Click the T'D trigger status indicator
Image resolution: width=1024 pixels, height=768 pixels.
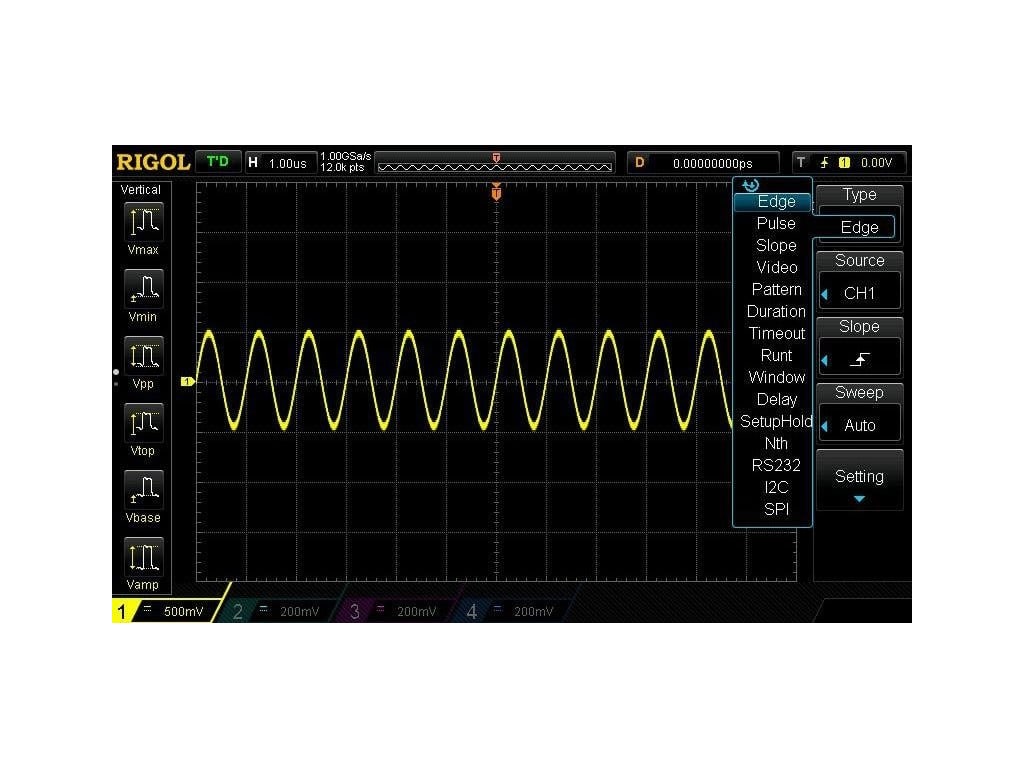click(x=217, y=162)
